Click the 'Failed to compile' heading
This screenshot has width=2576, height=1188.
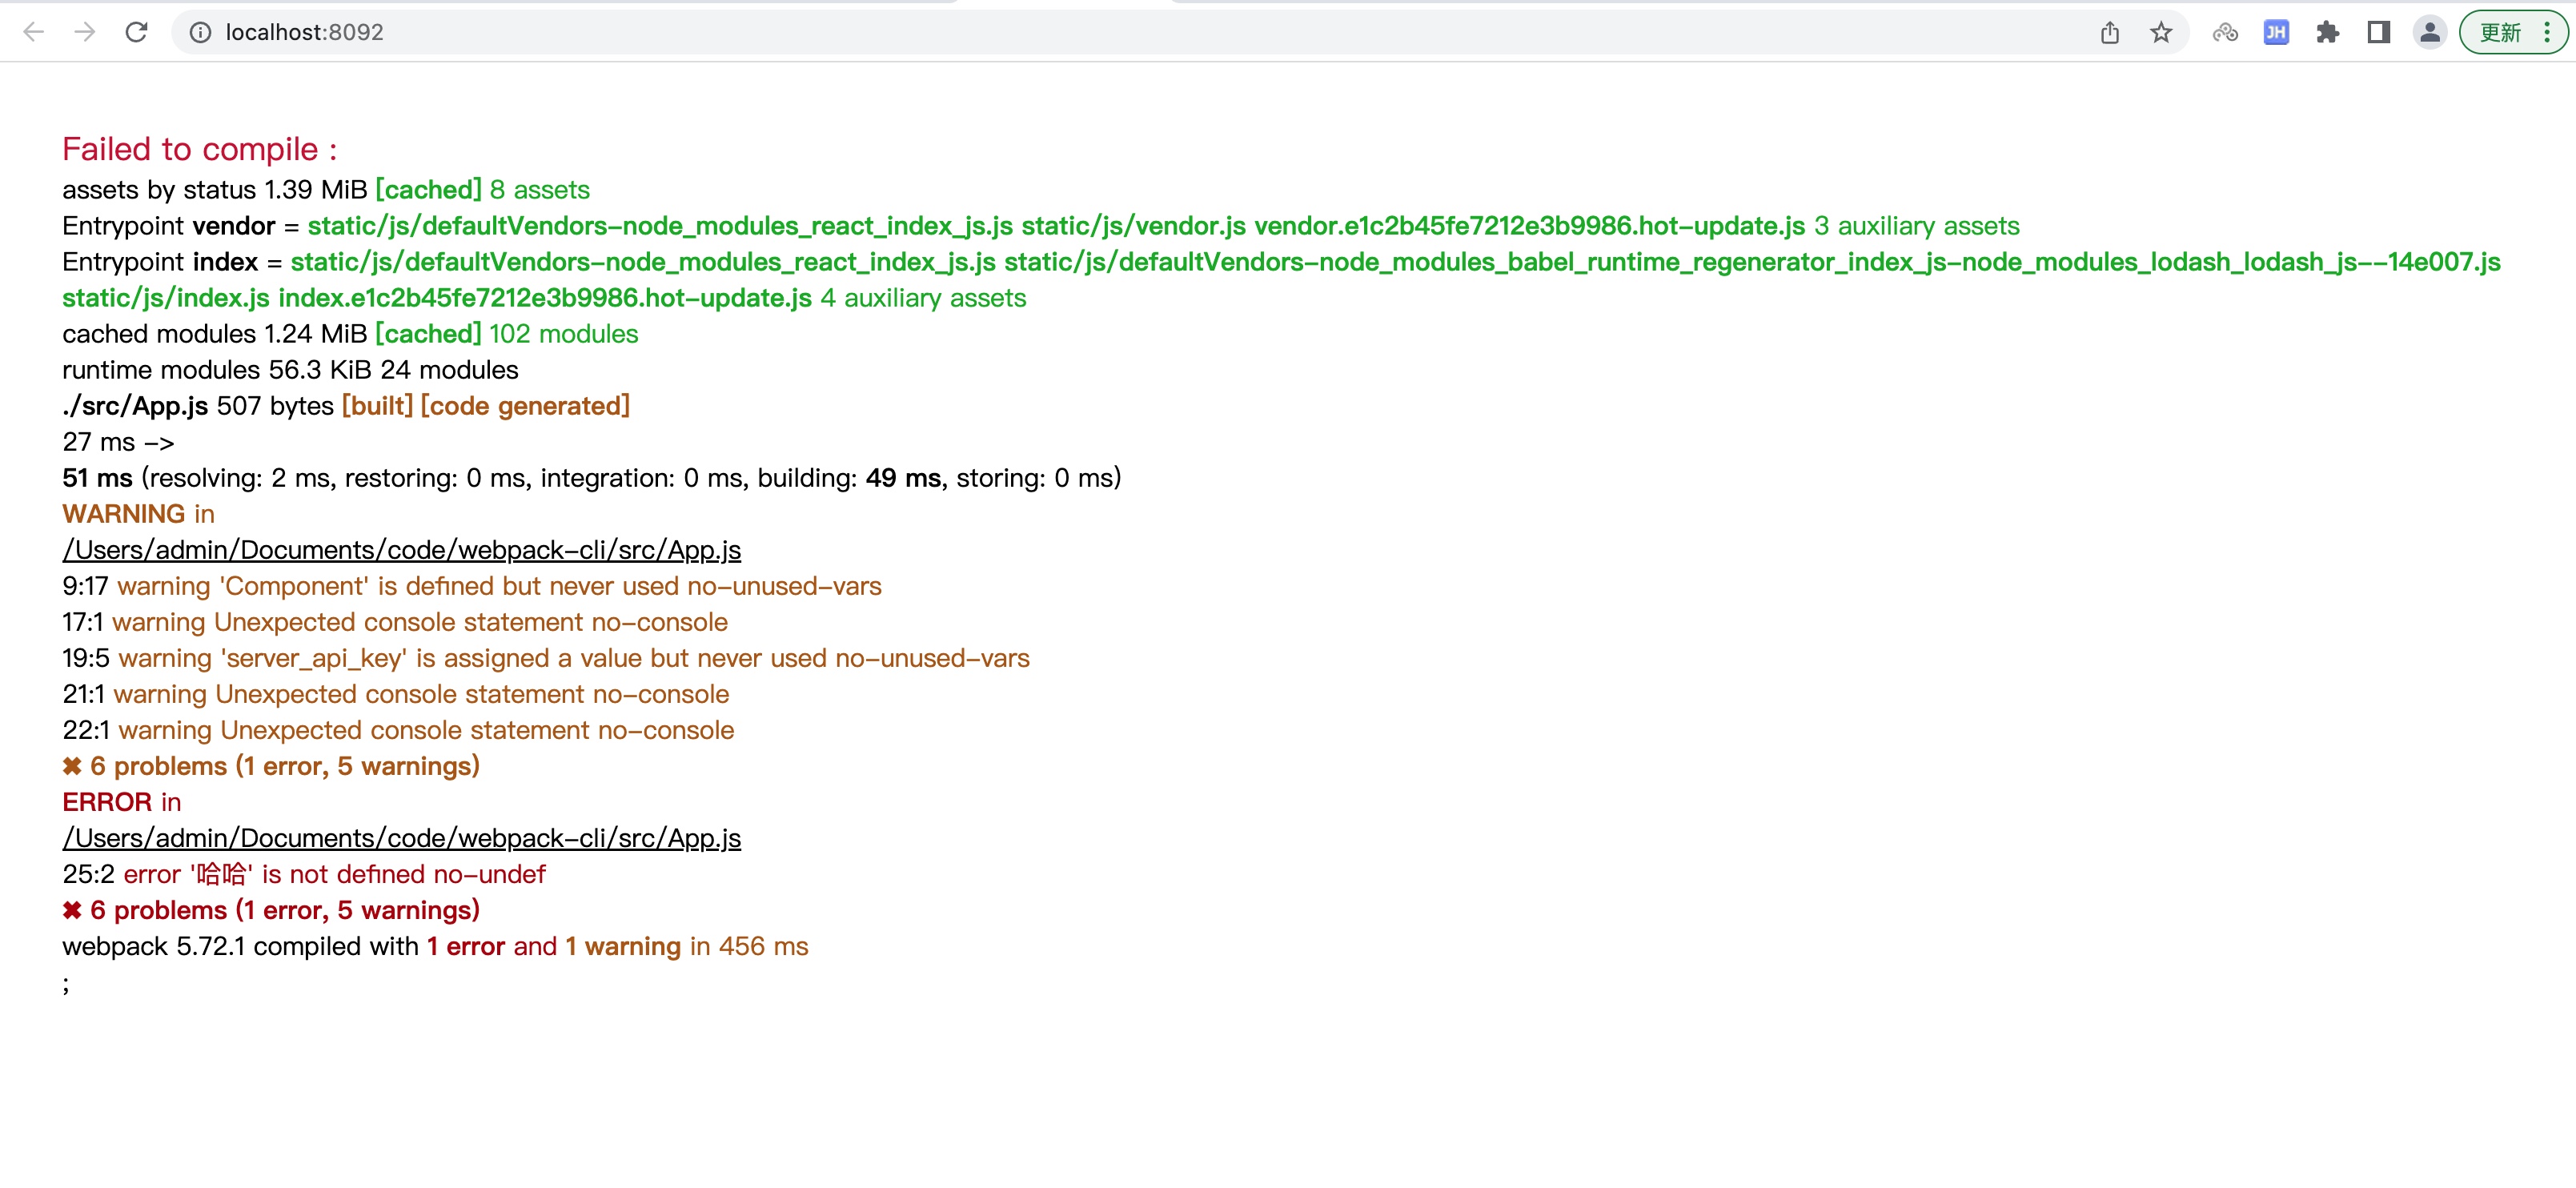click(x=200, y=149)
